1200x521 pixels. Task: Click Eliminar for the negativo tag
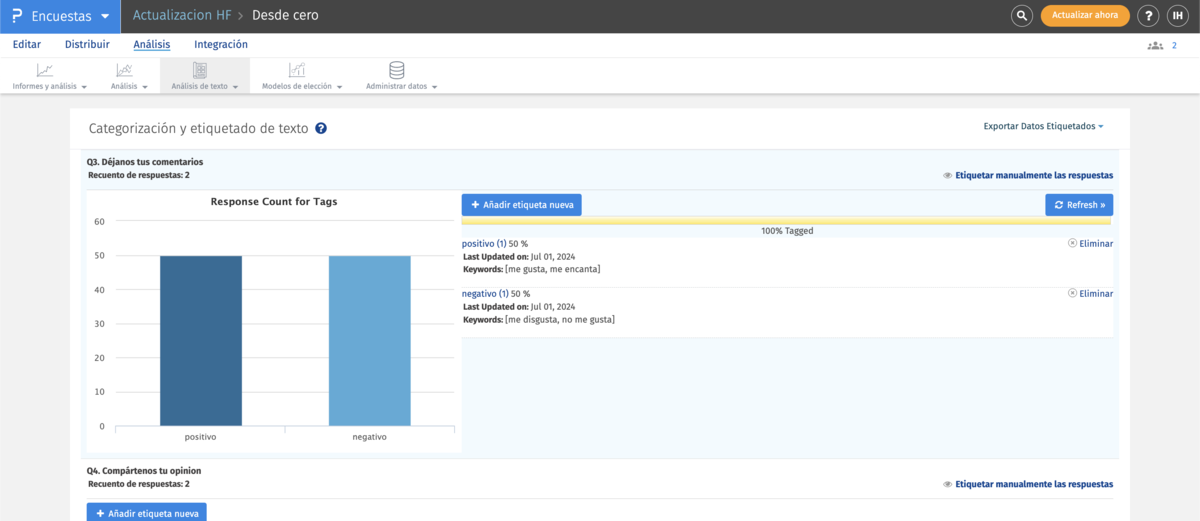[x=1096, y=294]
